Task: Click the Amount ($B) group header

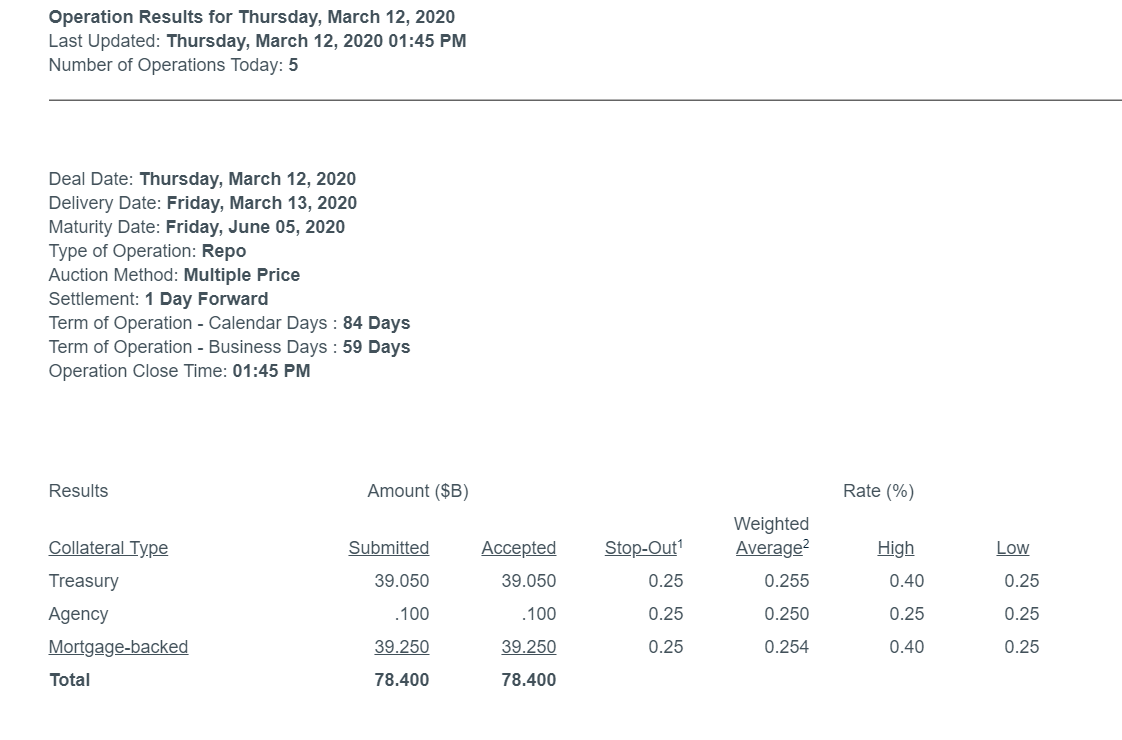Action: tap(417, 491)
